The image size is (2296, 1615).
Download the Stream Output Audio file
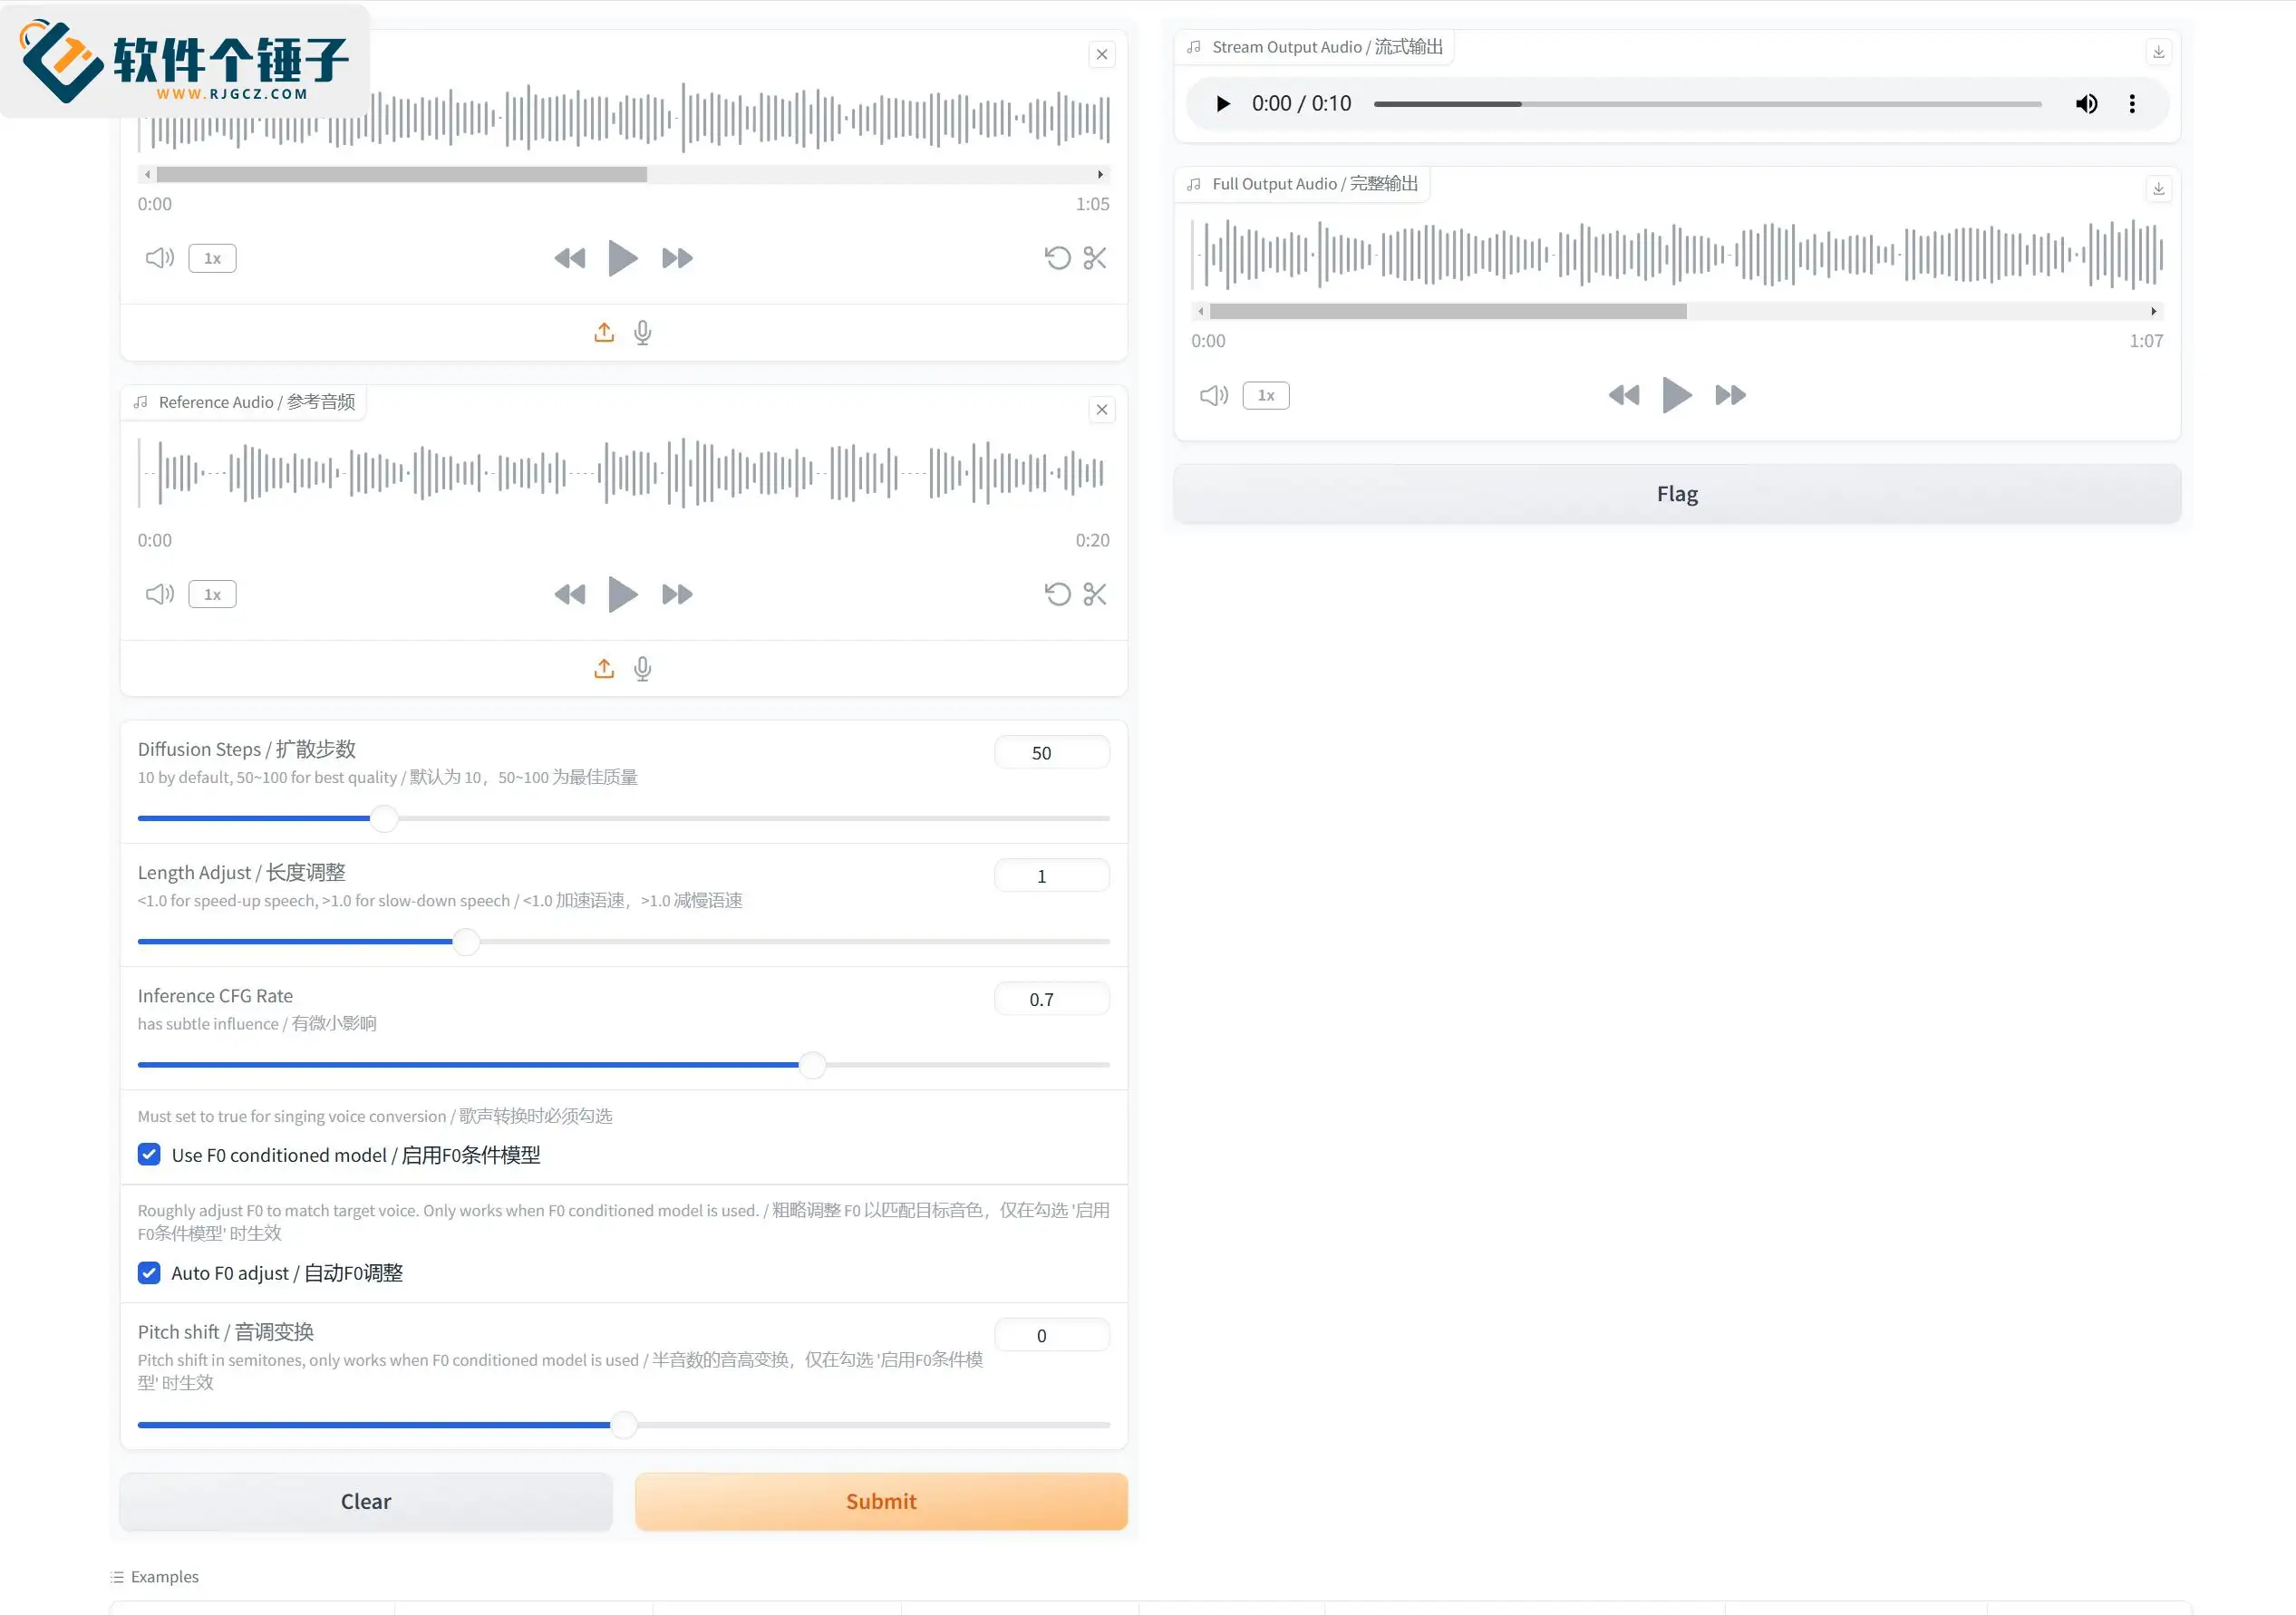coord(2158,52)
